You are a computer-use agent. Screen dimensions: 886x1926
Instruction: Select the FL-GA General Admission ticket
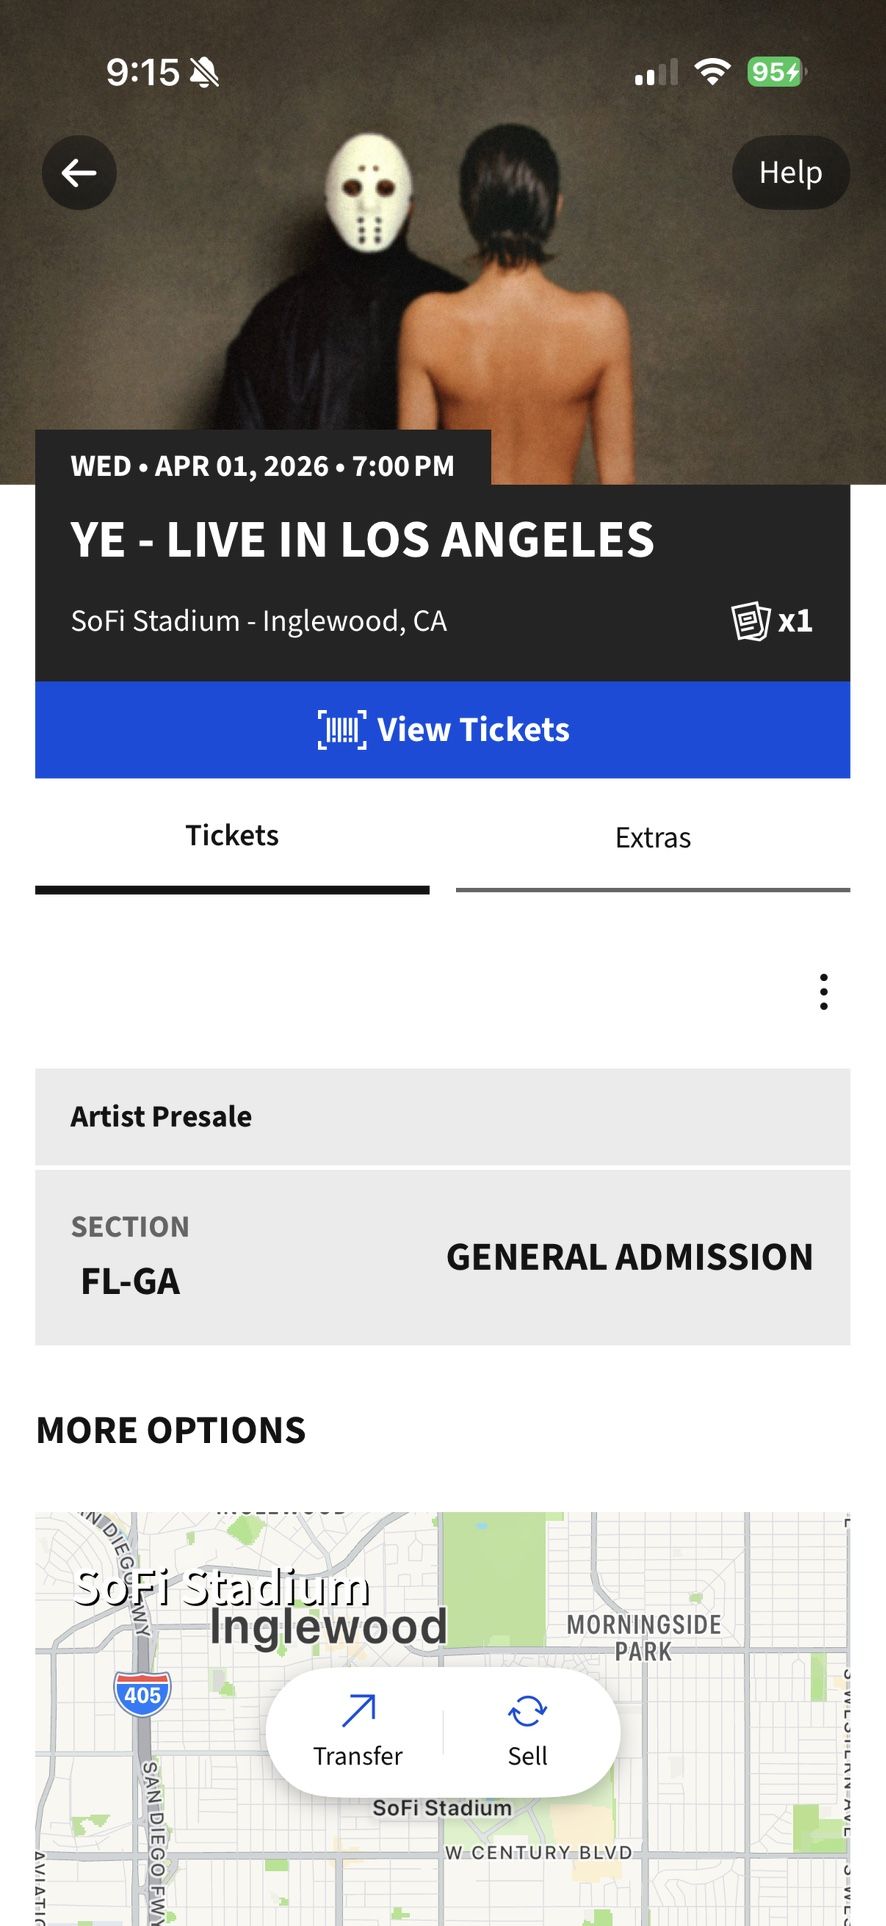point(442,1257)
